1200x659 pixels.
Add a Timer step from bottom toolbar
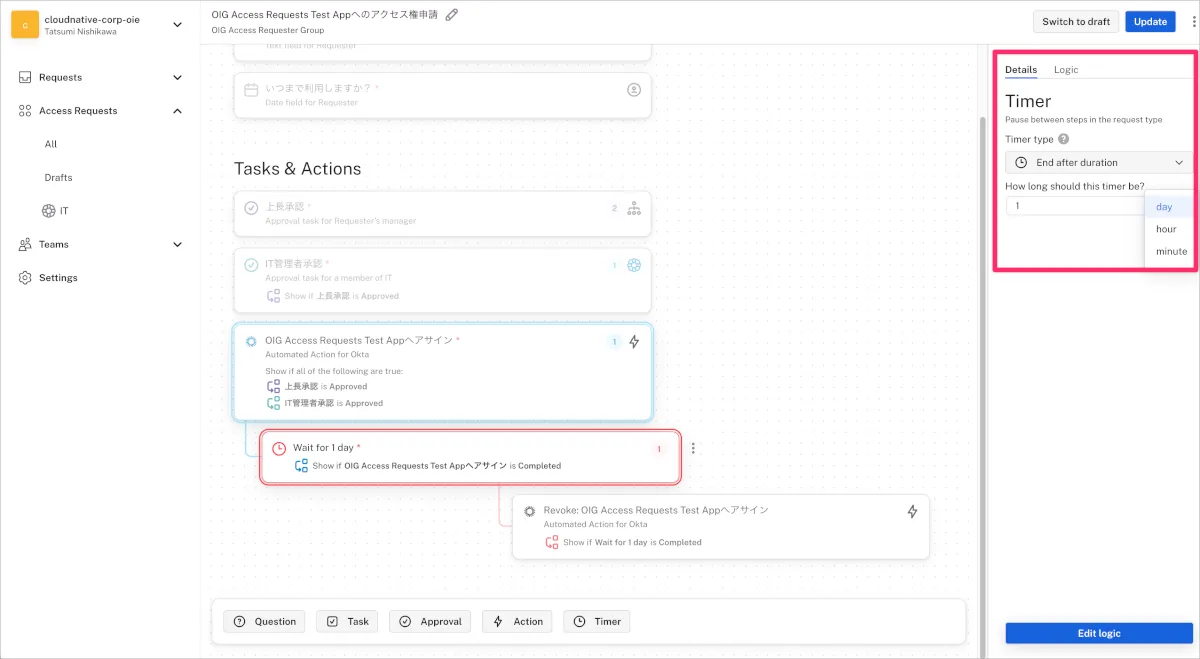point(597,621)
